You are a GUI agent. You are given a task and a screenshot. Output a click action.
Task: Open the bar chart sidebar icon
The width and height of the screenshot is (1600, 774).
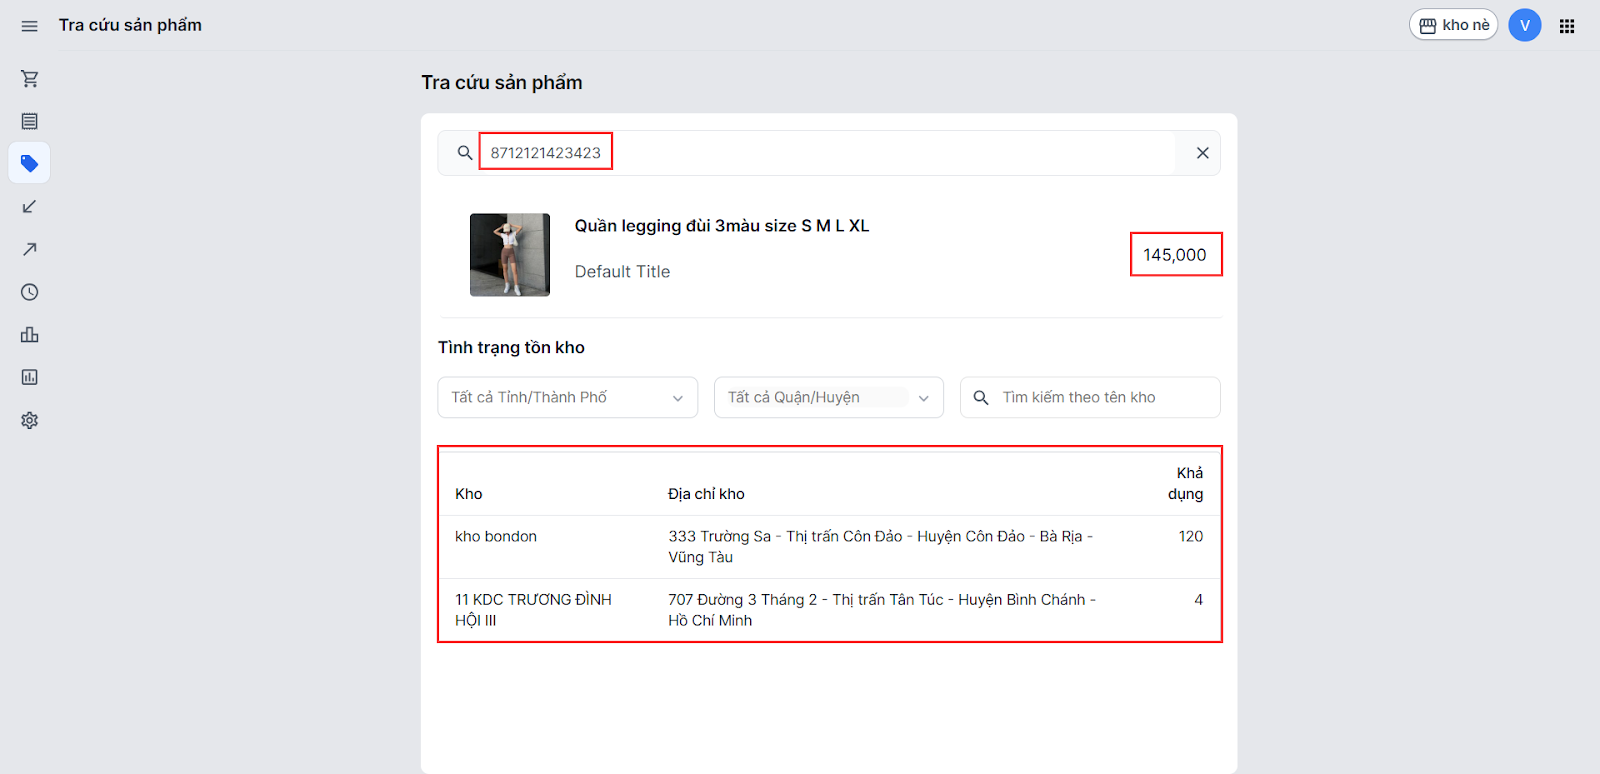(30, 335)
